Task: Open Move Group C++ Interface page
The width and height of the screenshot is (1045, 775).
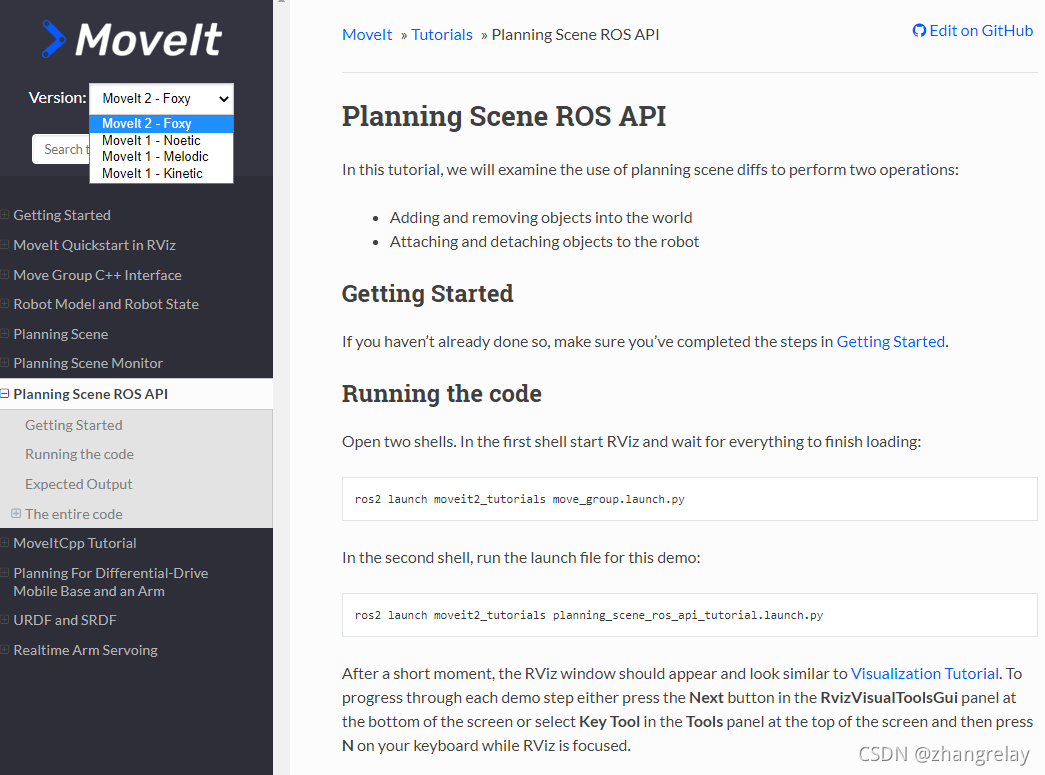Action: tap(97, 275)
